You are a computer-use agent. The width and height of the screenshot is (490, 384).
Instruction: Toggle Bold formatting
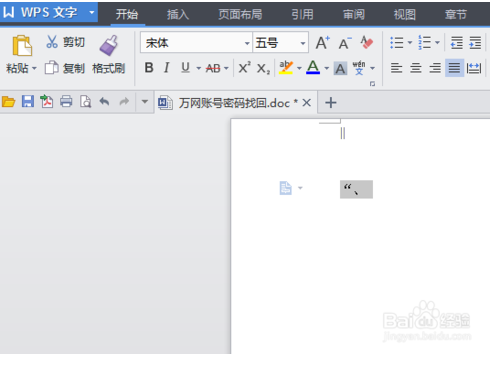coord(149,68)
